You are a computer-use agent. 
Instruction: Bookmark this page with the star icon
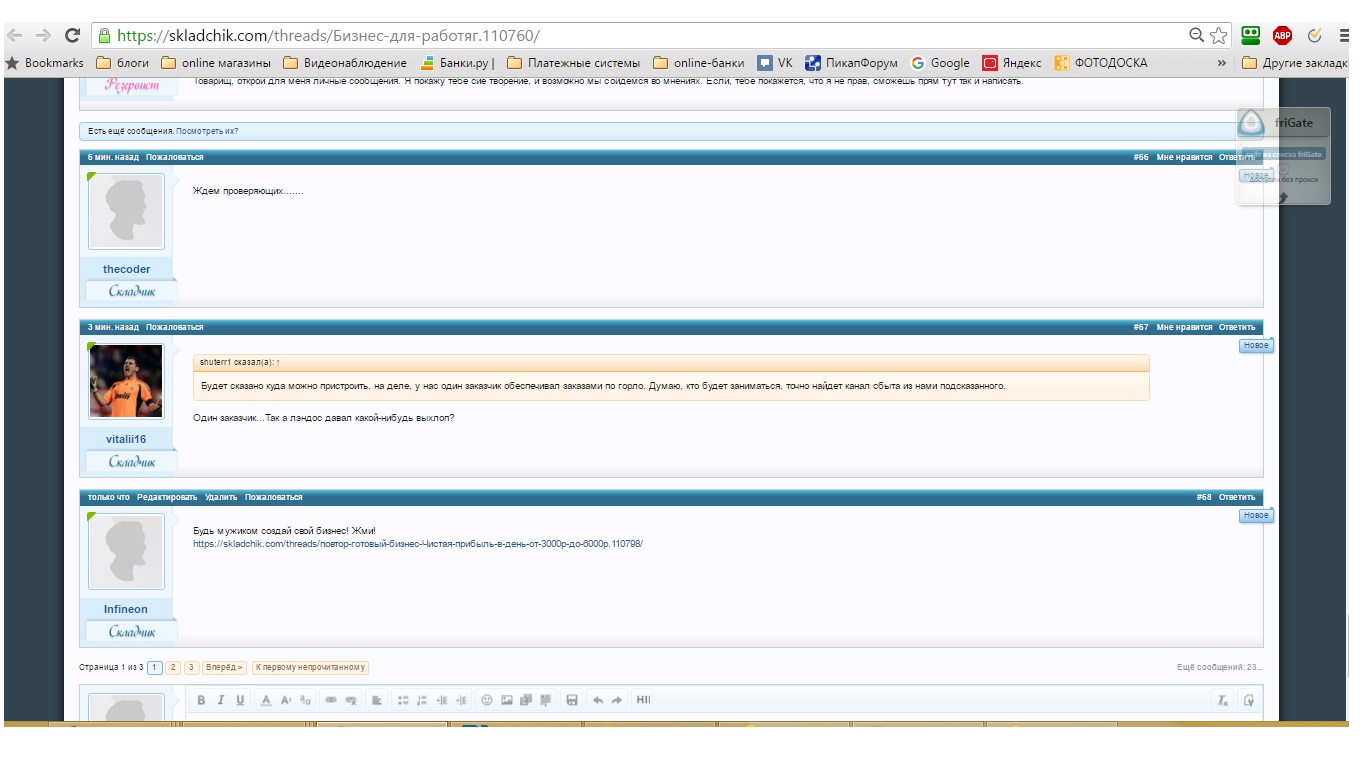click(1218, 35)
